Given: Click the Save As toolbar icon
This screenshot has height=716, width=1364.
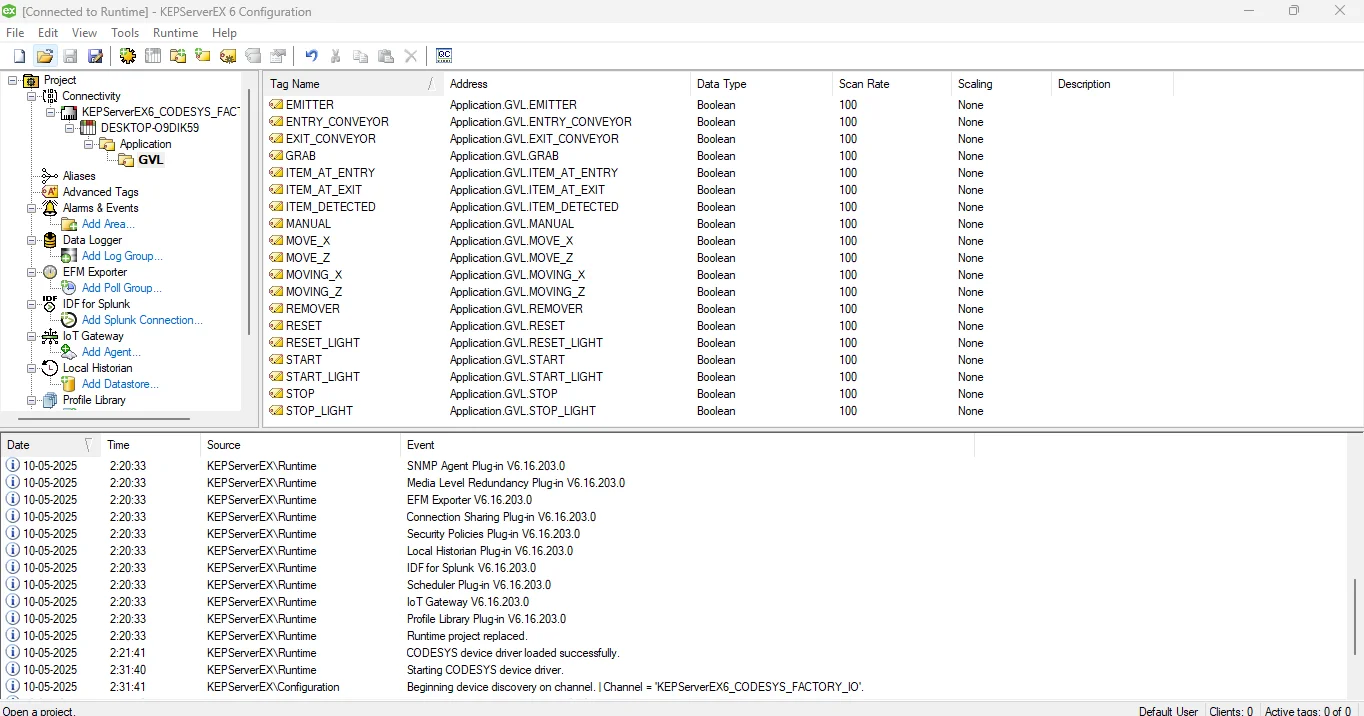Looking at the screenshot, I should (x=95, y=56).
